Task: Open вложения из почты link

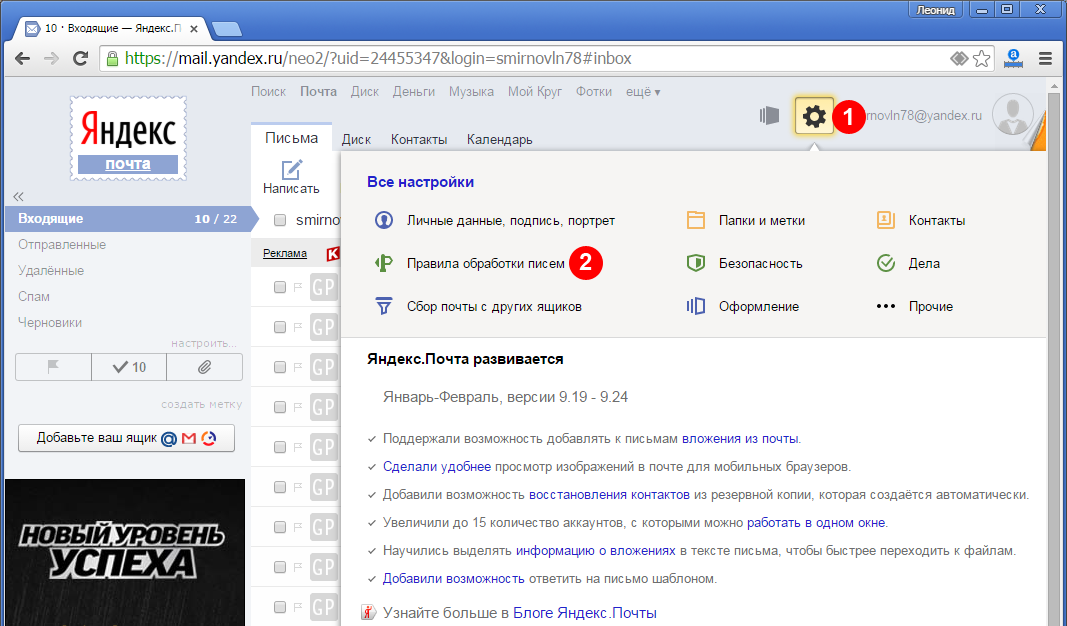Action: pyautogui.click(x=740, y=439)
